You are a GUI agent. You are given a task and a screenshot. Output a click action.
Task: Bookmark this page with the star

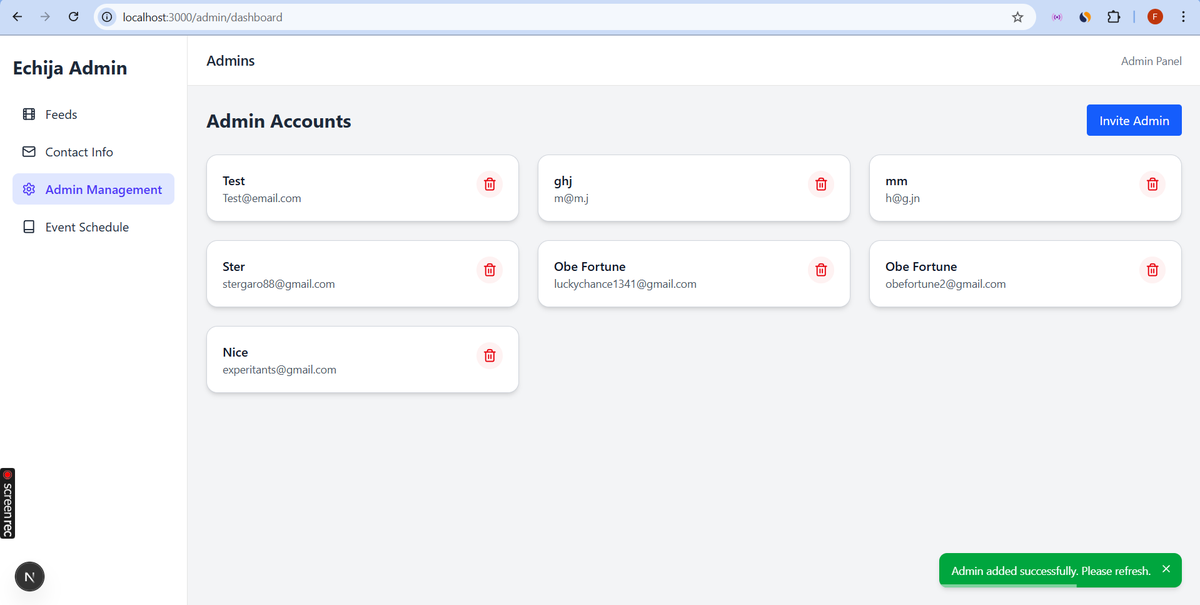tap(1018, 17)
